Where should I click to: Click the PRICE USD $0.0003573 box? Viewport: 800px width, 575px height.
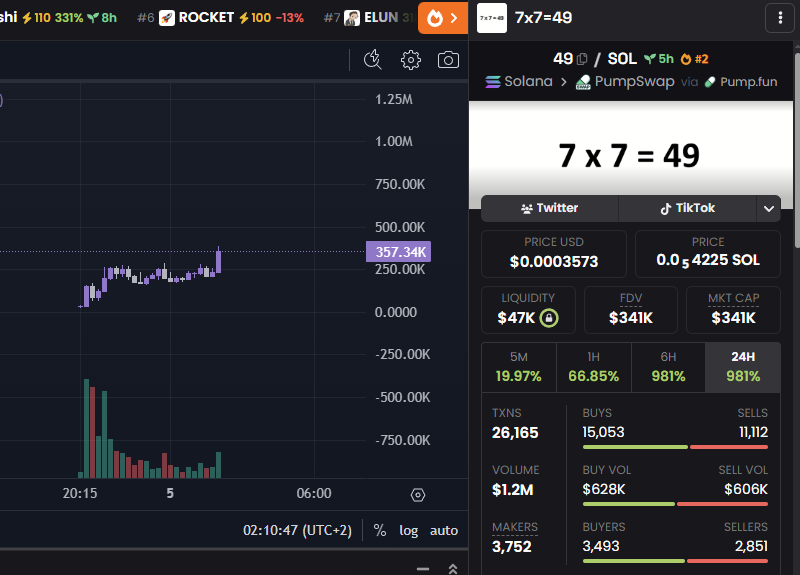pos(554,254)
